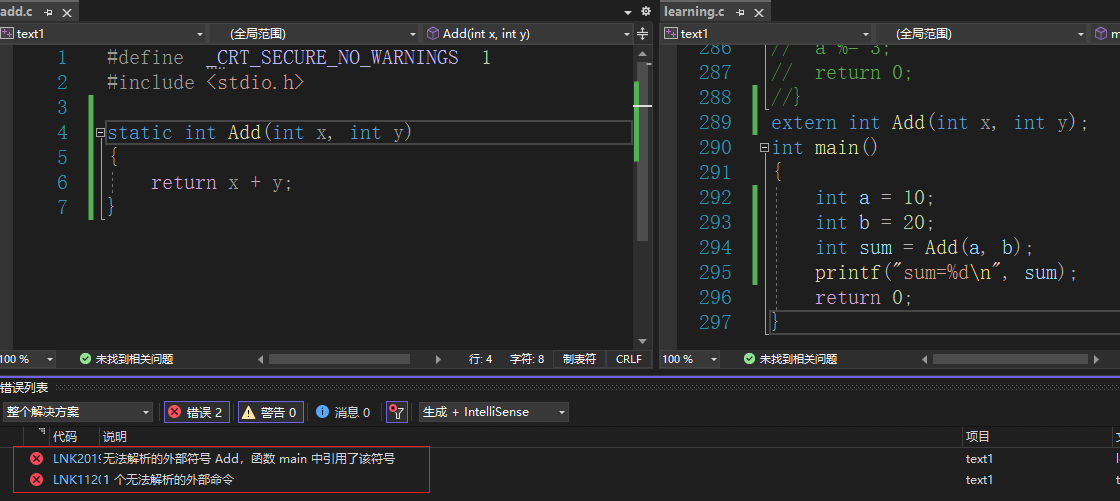Screen dimensions: 1120x501
Task: Place cursor on the printf line in learning.c
Action: pyautogui.click(x=946, y=272)
